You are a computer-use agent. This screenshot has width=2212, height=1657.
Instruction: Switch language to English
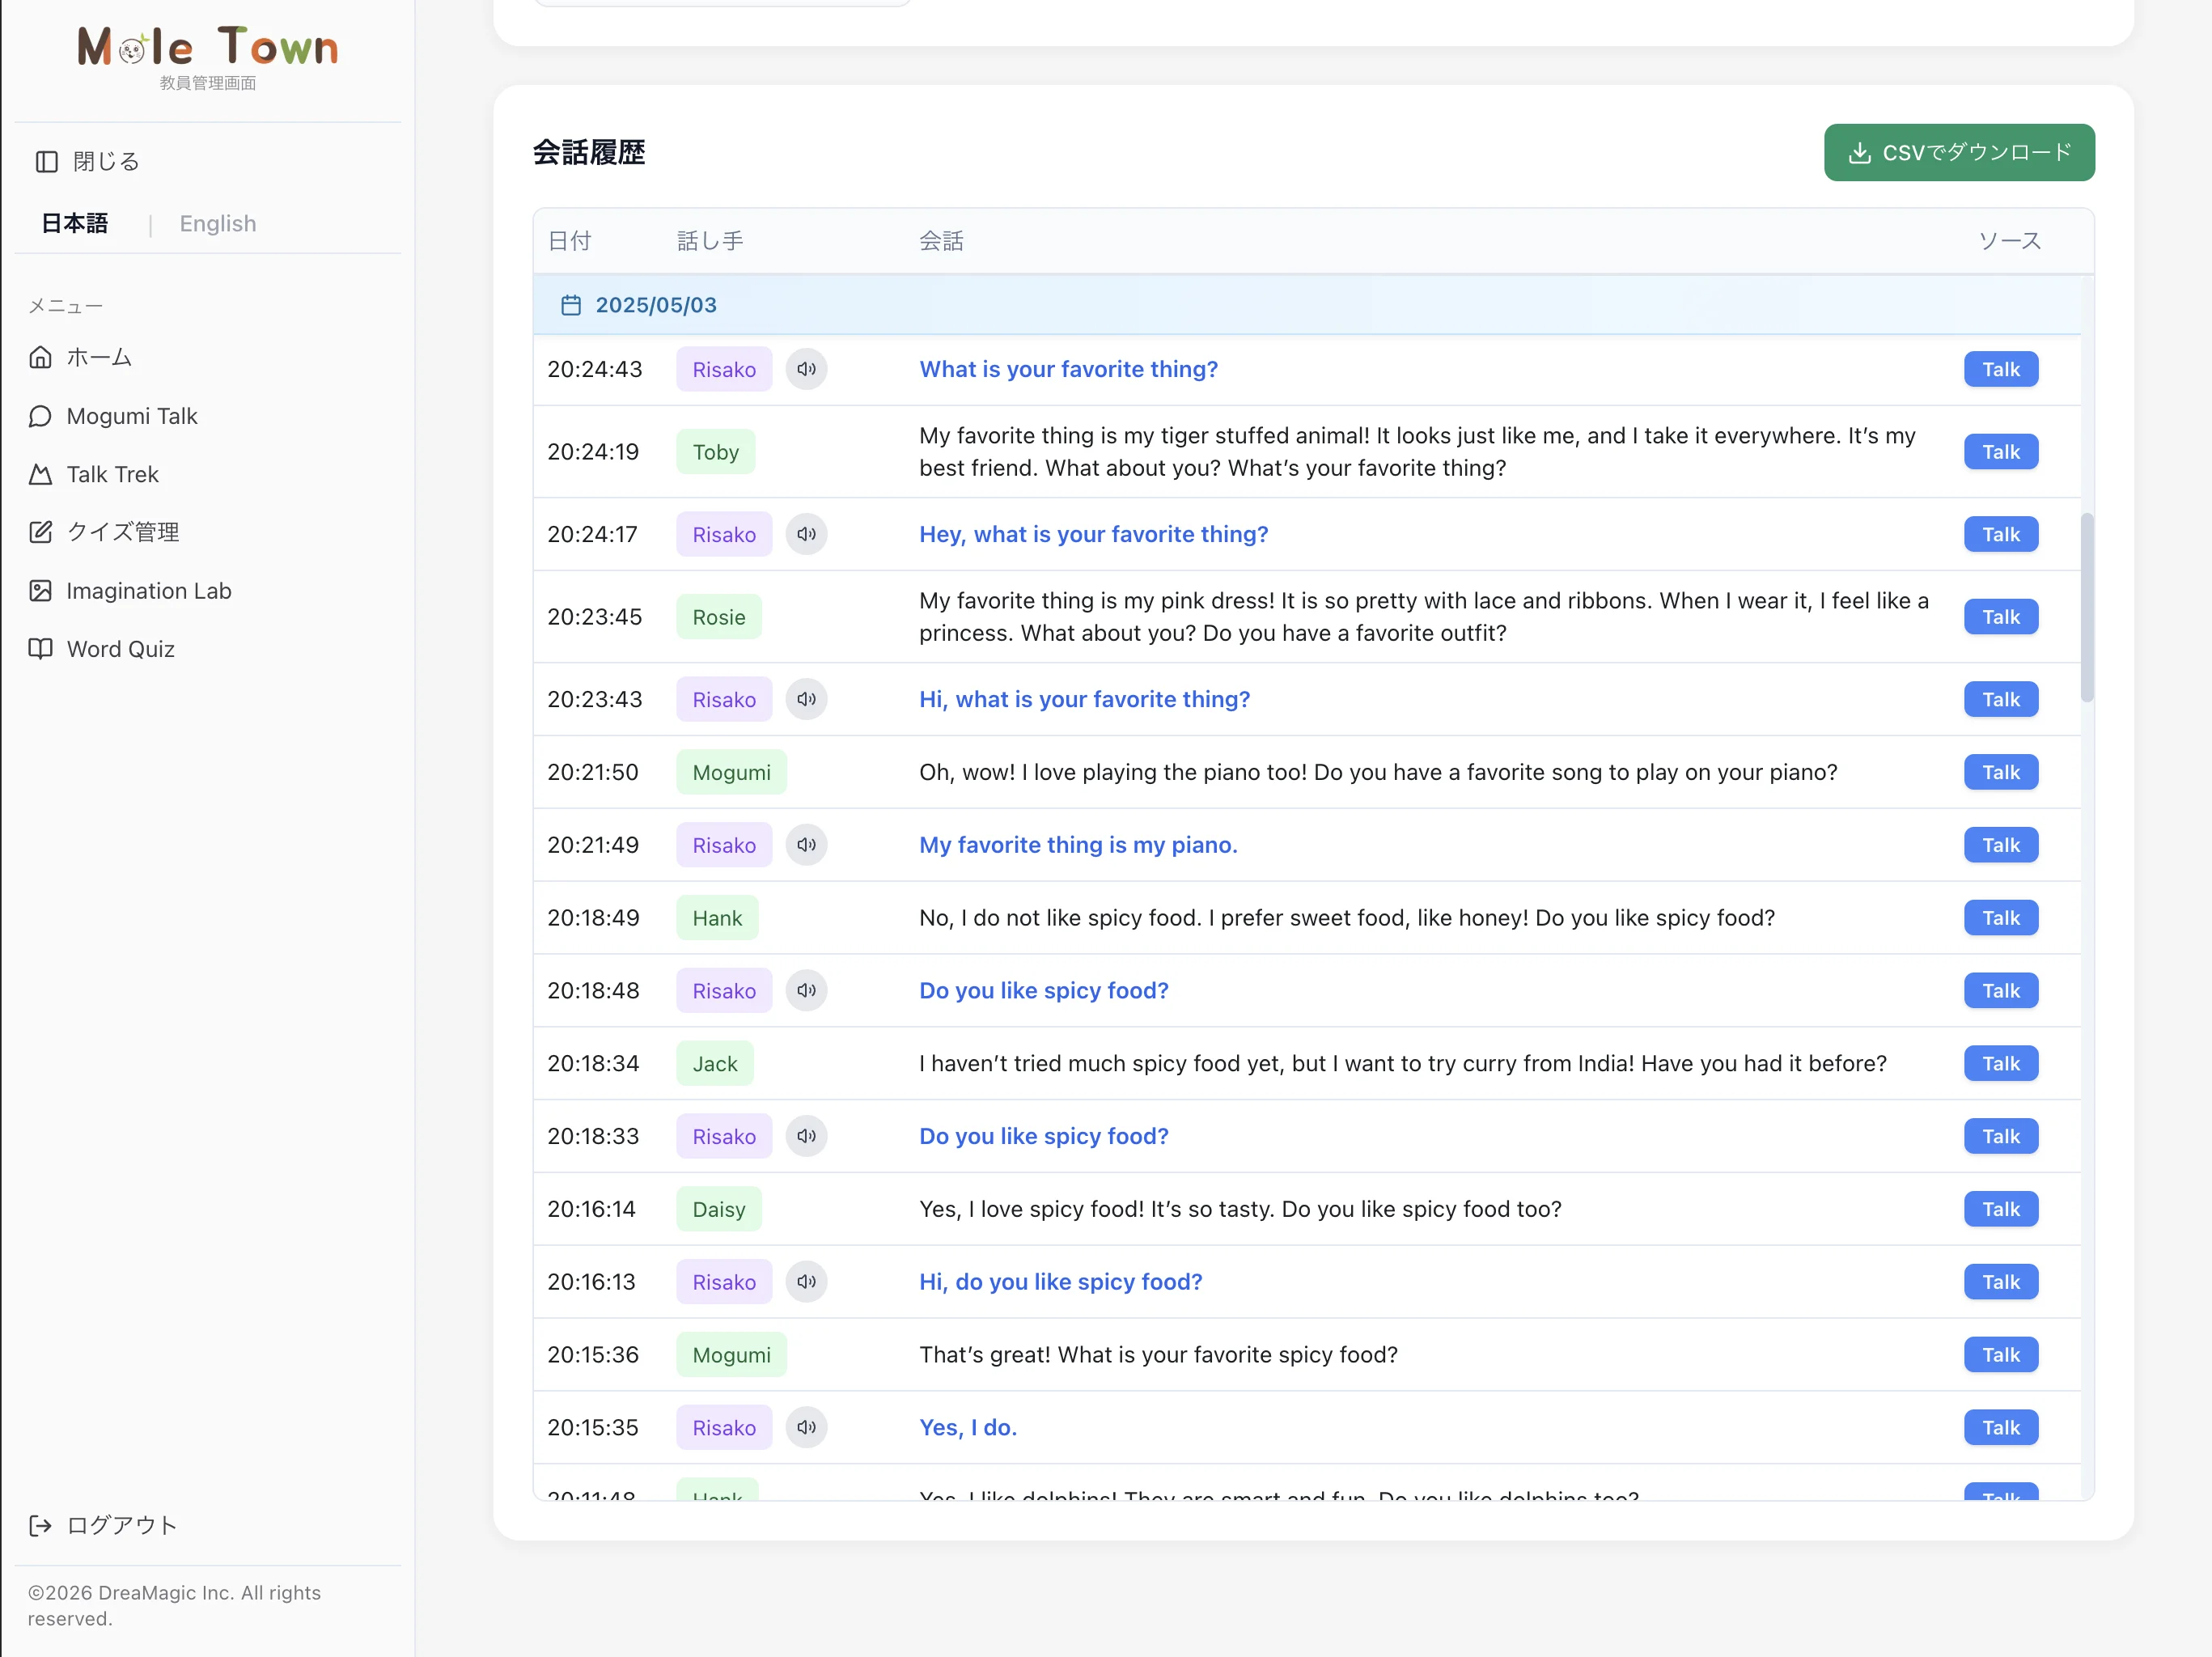pyautogui.click(x=218, y=223)
